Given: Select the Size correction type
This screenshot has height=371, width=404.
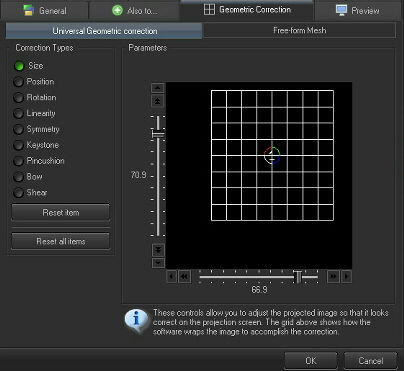Looking at the screenshot, I should pyautogui.click(x=29, y=66).
